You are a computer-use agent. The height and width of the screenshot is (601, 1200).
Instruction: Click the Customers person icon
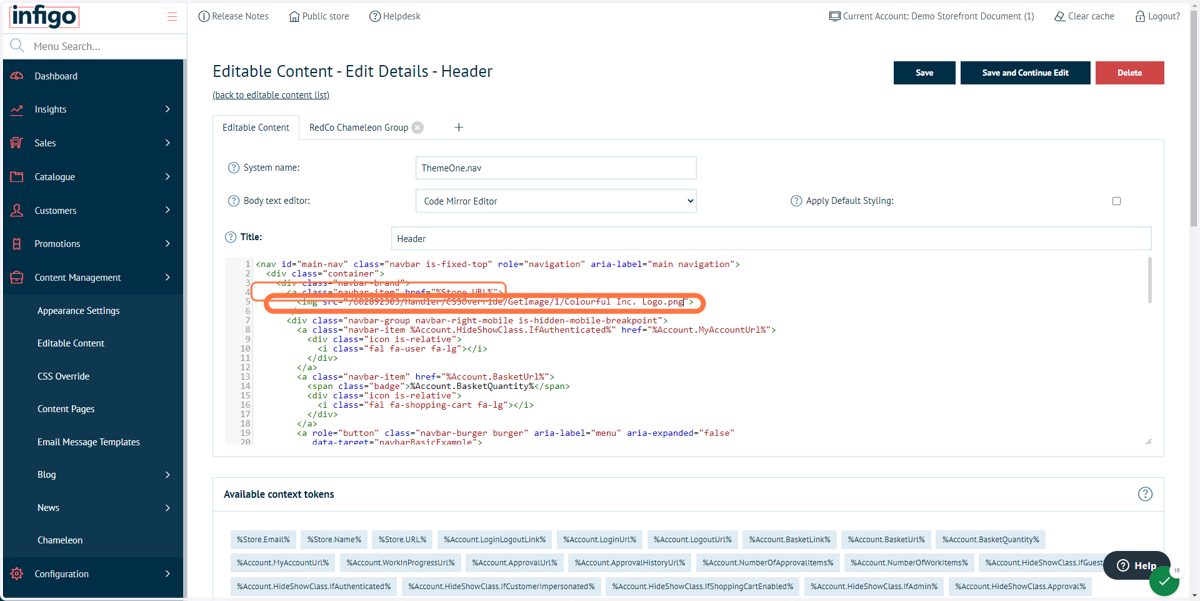(17, 210)
